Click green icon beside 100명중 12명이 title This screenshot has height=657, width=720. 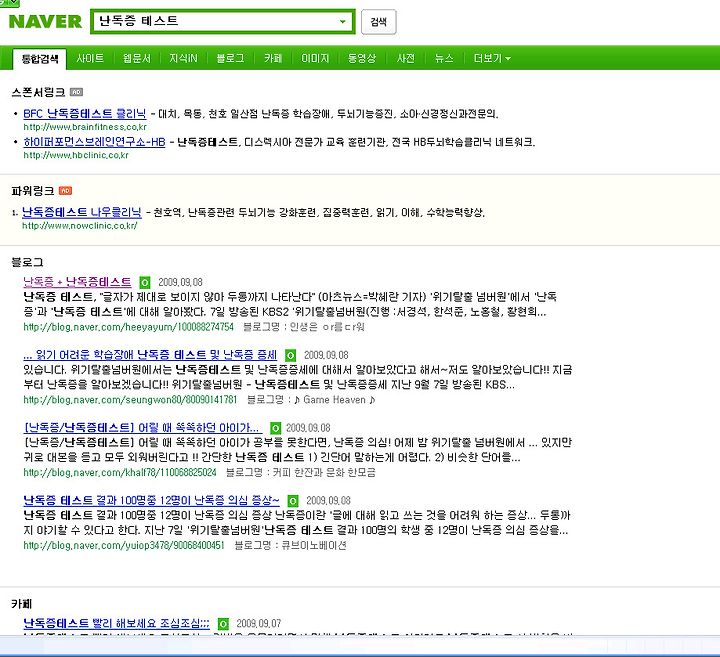(292, 501)
